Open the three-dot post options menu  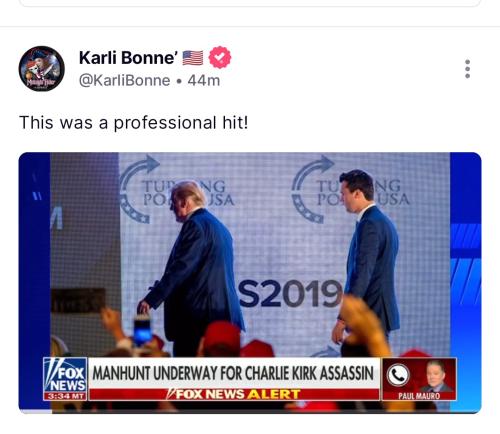click(467, 69)
